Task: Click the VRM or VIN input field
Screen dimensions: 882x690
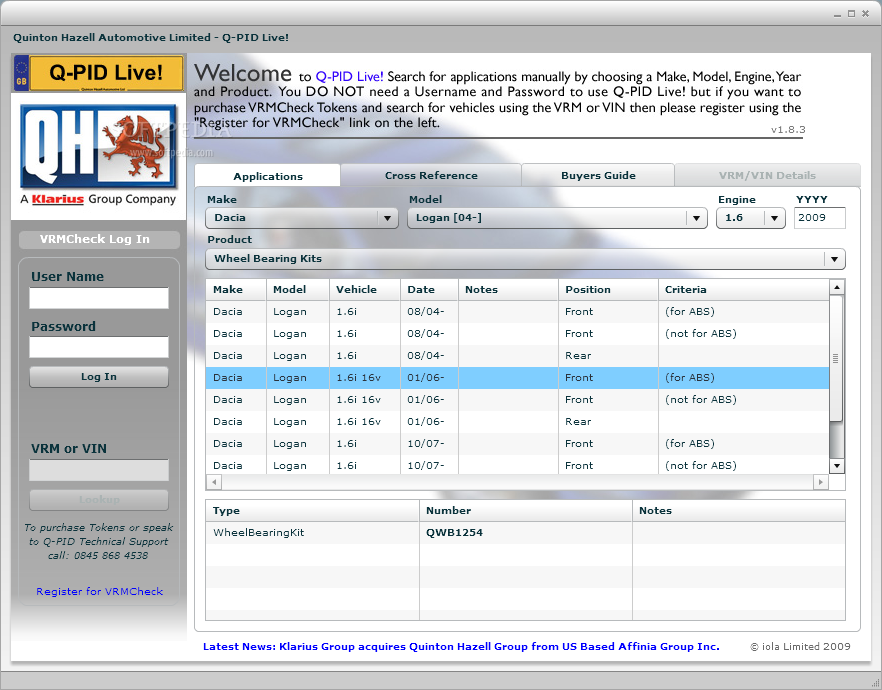Action: pyautogui.click(x=99, y=470)
